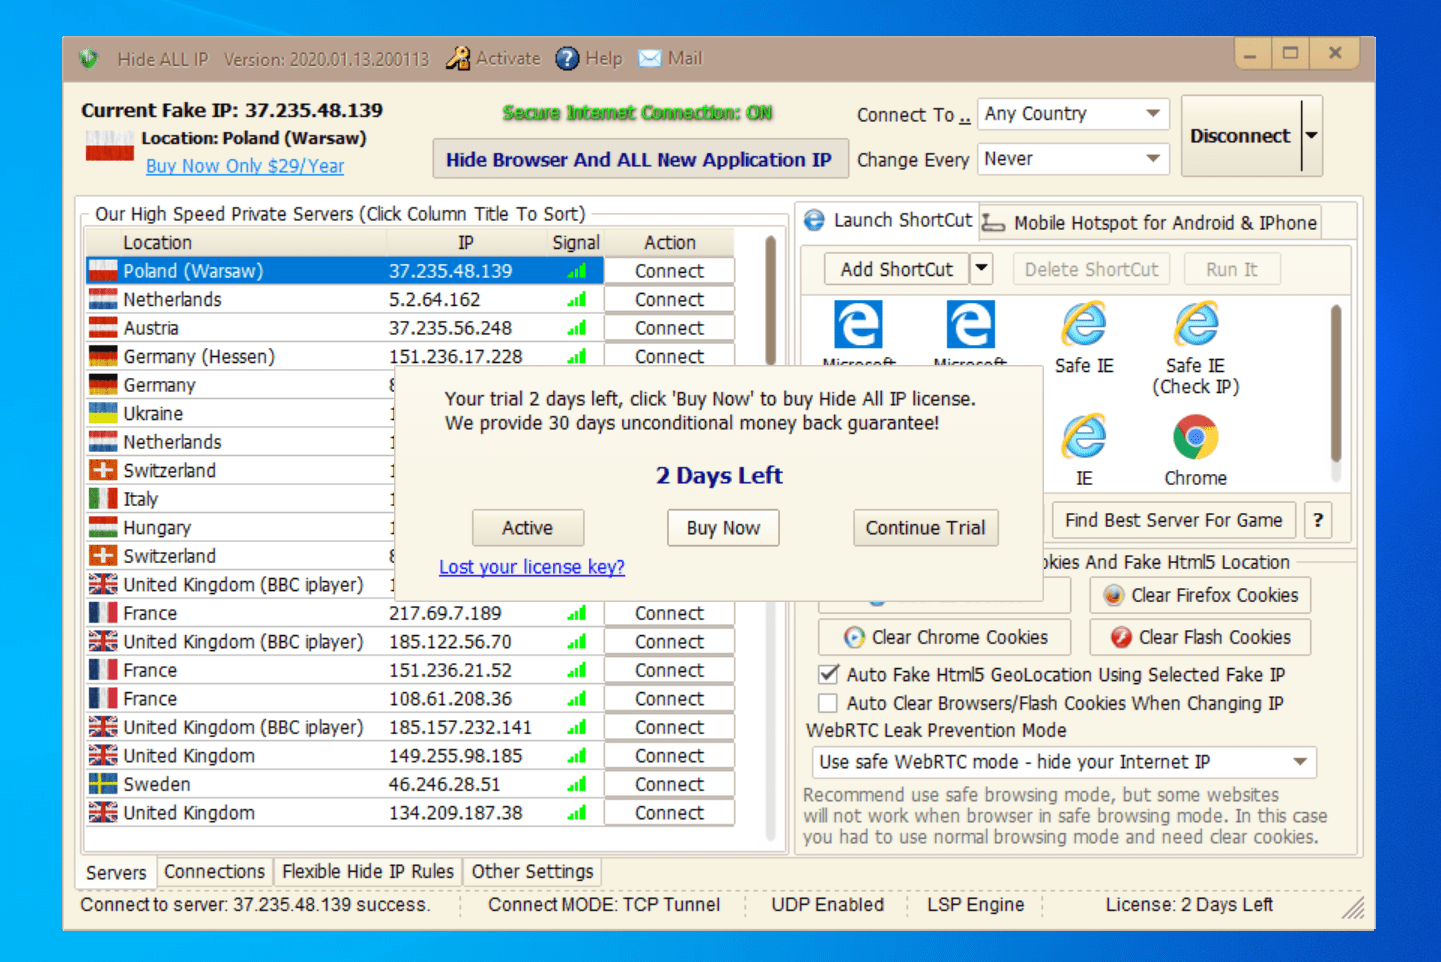Viewport: 1441px width, 962px height.
Task: Open the Launch ShortCut tab
Action: [888, 221]
